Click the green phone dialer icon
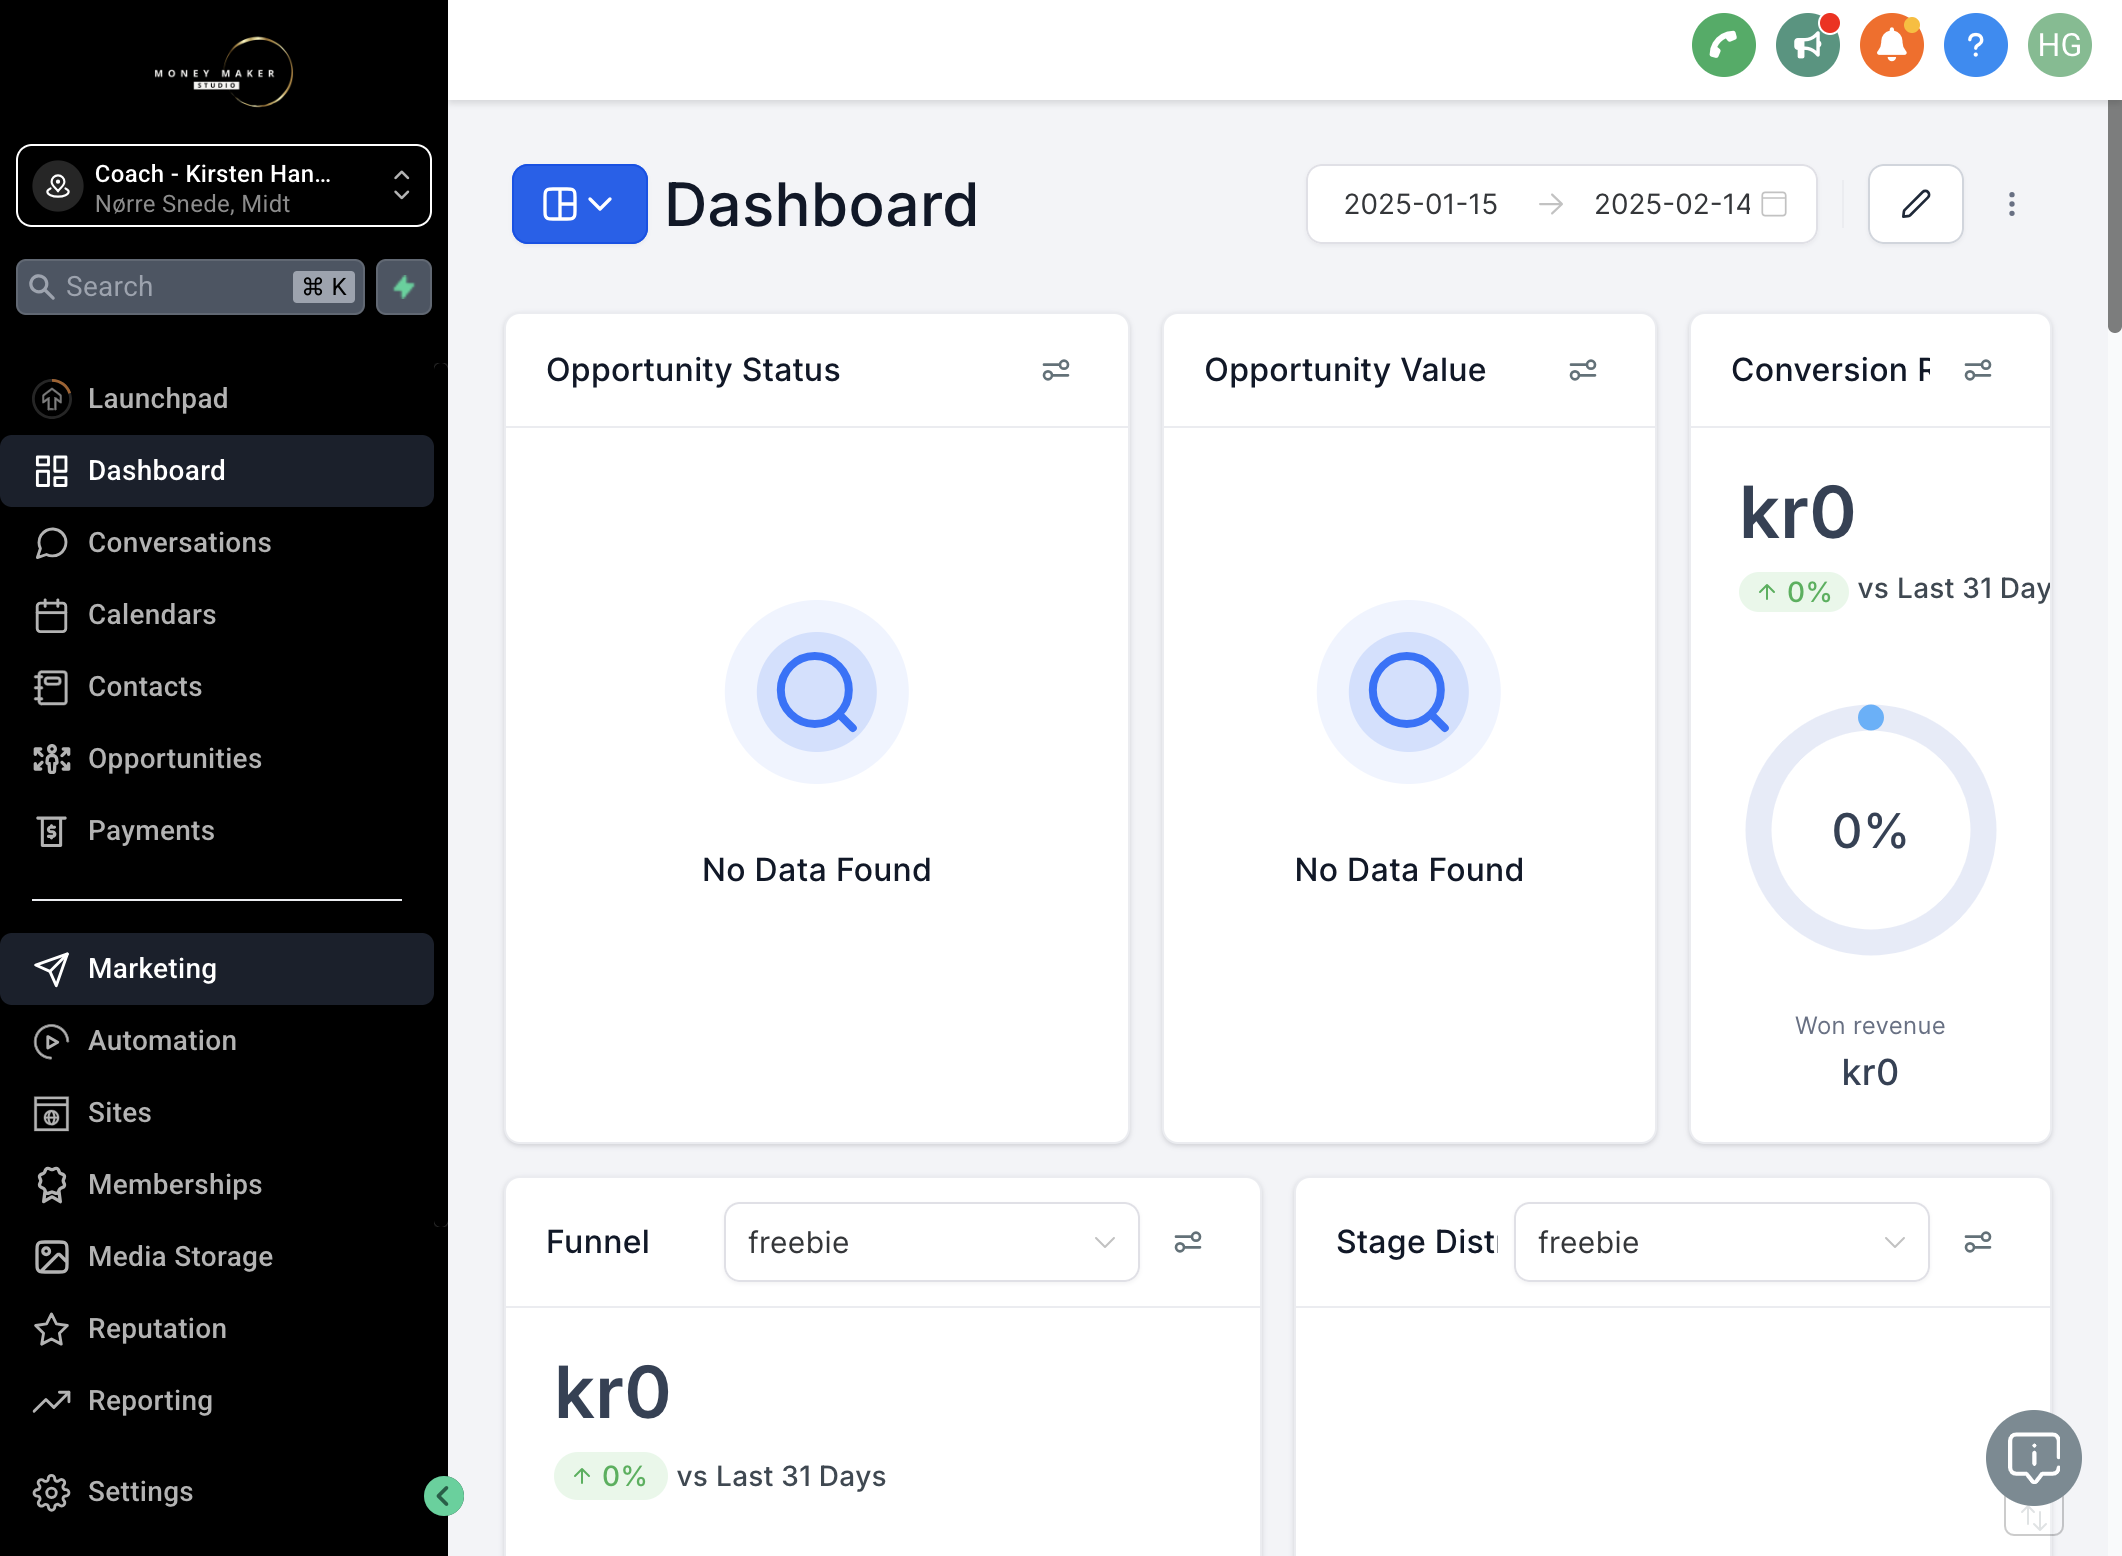2122x1556 pixels. [1723, 45]
